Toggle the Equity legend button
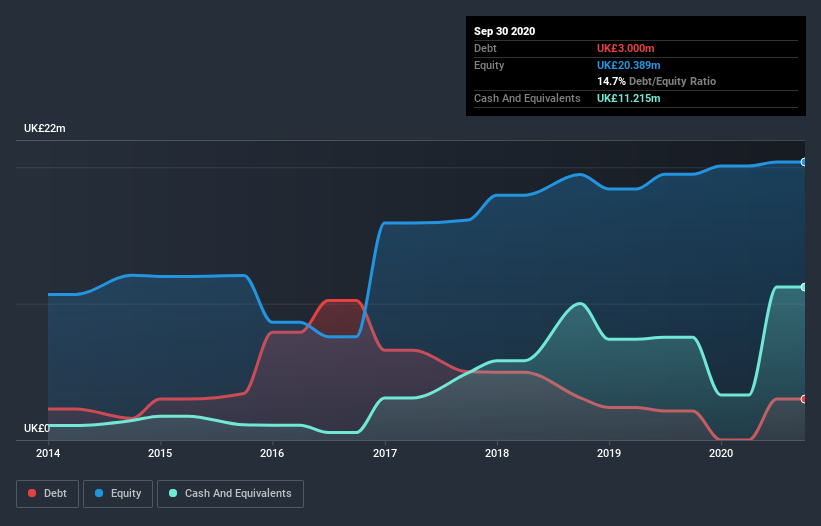The height and width of the screenshot is (526, 821). 118,494
